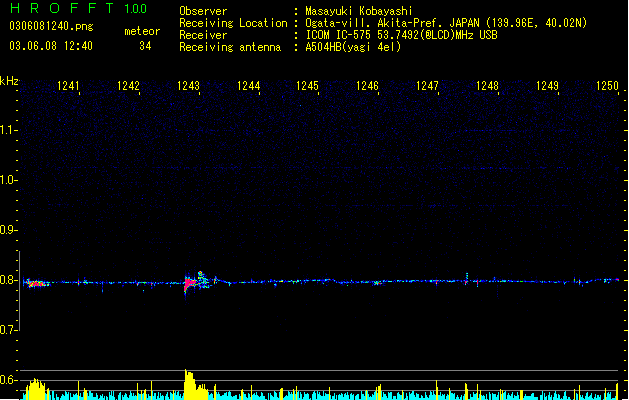
Task: Click the 1245 time axis marker
Action: click(307, 86)
